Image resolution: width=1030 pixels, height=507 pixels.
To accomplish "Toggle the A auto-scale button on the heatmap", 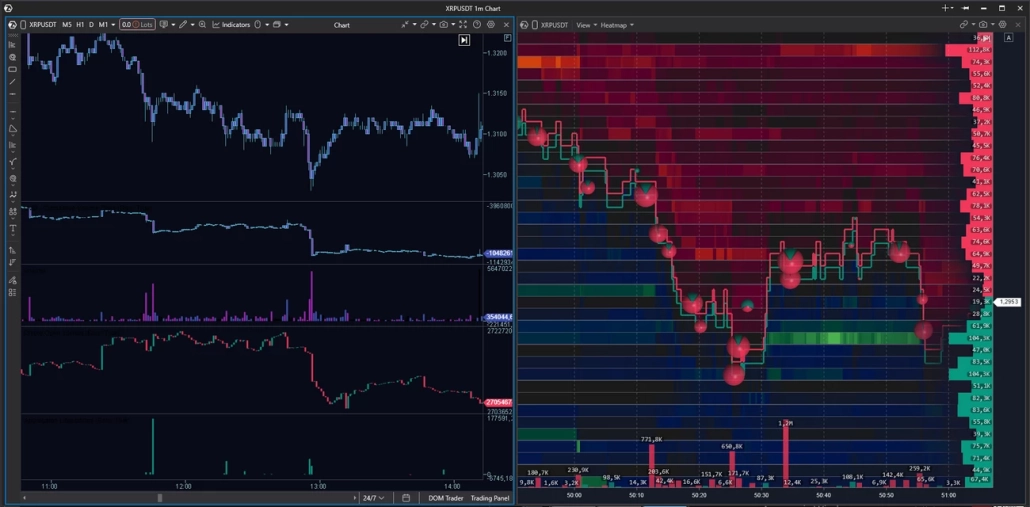I will coord(1008,38).
